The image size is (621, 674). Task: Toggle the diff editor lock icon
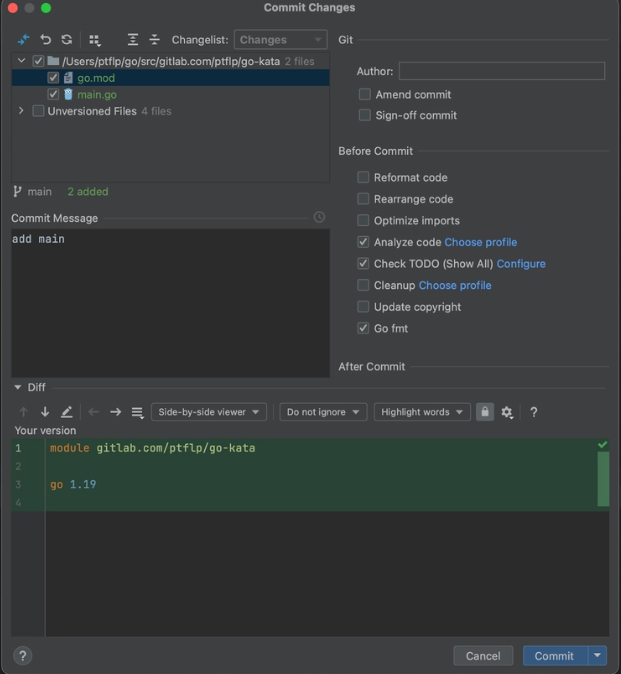click(x=485, y=412)
